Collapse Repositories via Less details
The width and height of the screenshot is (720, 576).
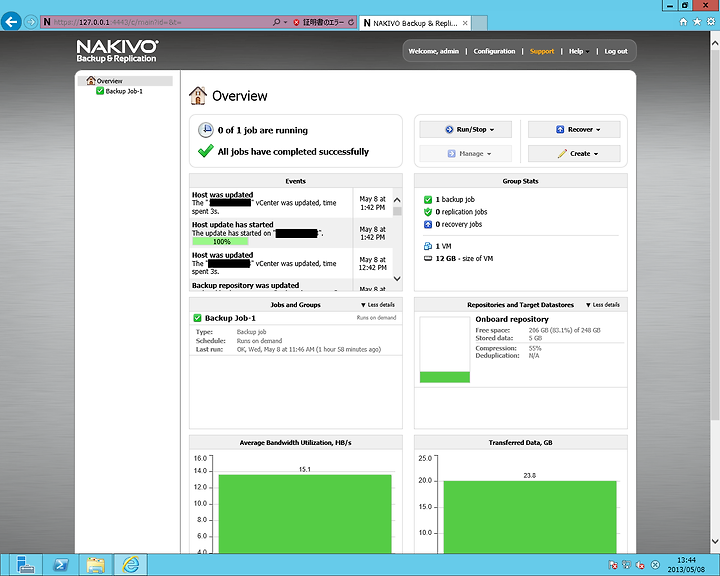point(602,305)
